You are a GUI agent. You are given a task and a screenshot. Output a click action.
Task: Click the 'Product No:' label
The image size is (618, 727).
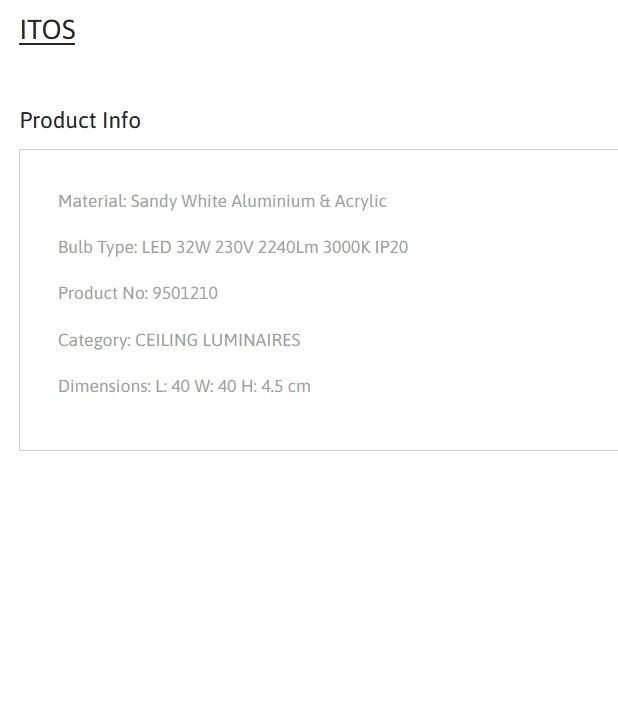[103, 293]
